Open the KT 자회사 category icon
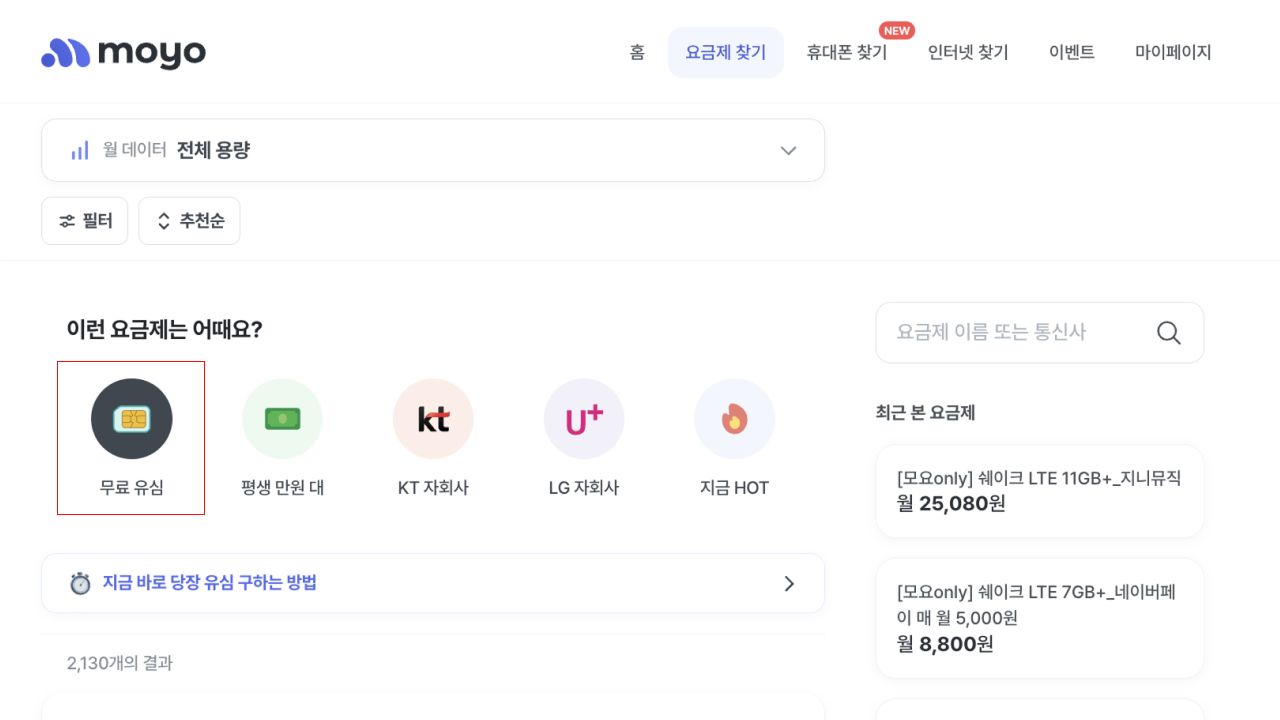This screenshot has height=720, width=1280. (x=433, y=418)
